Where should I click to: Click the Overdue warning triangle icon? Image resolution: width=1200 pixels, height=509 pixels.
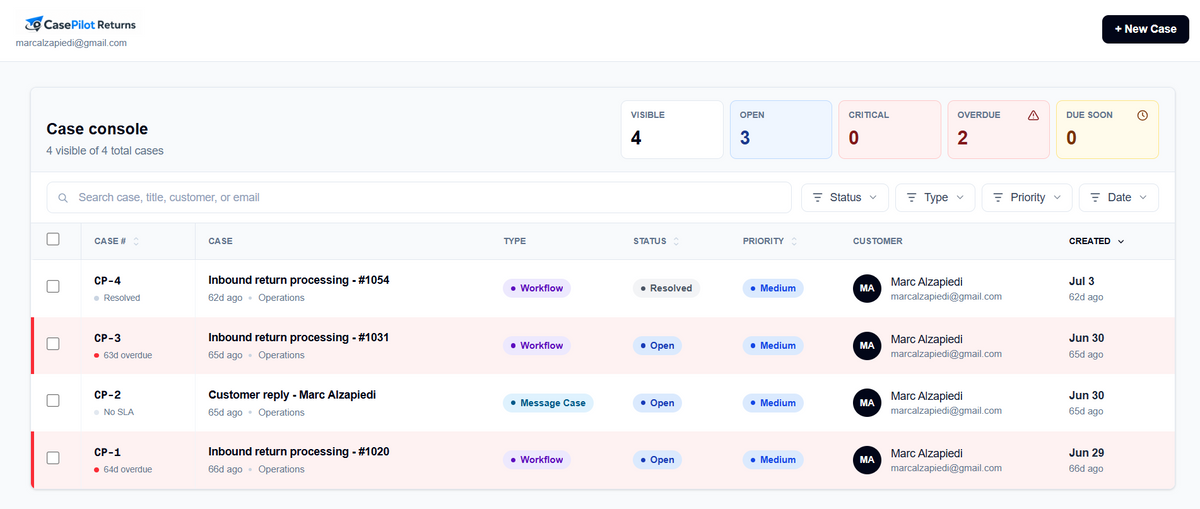point(1033,115)
